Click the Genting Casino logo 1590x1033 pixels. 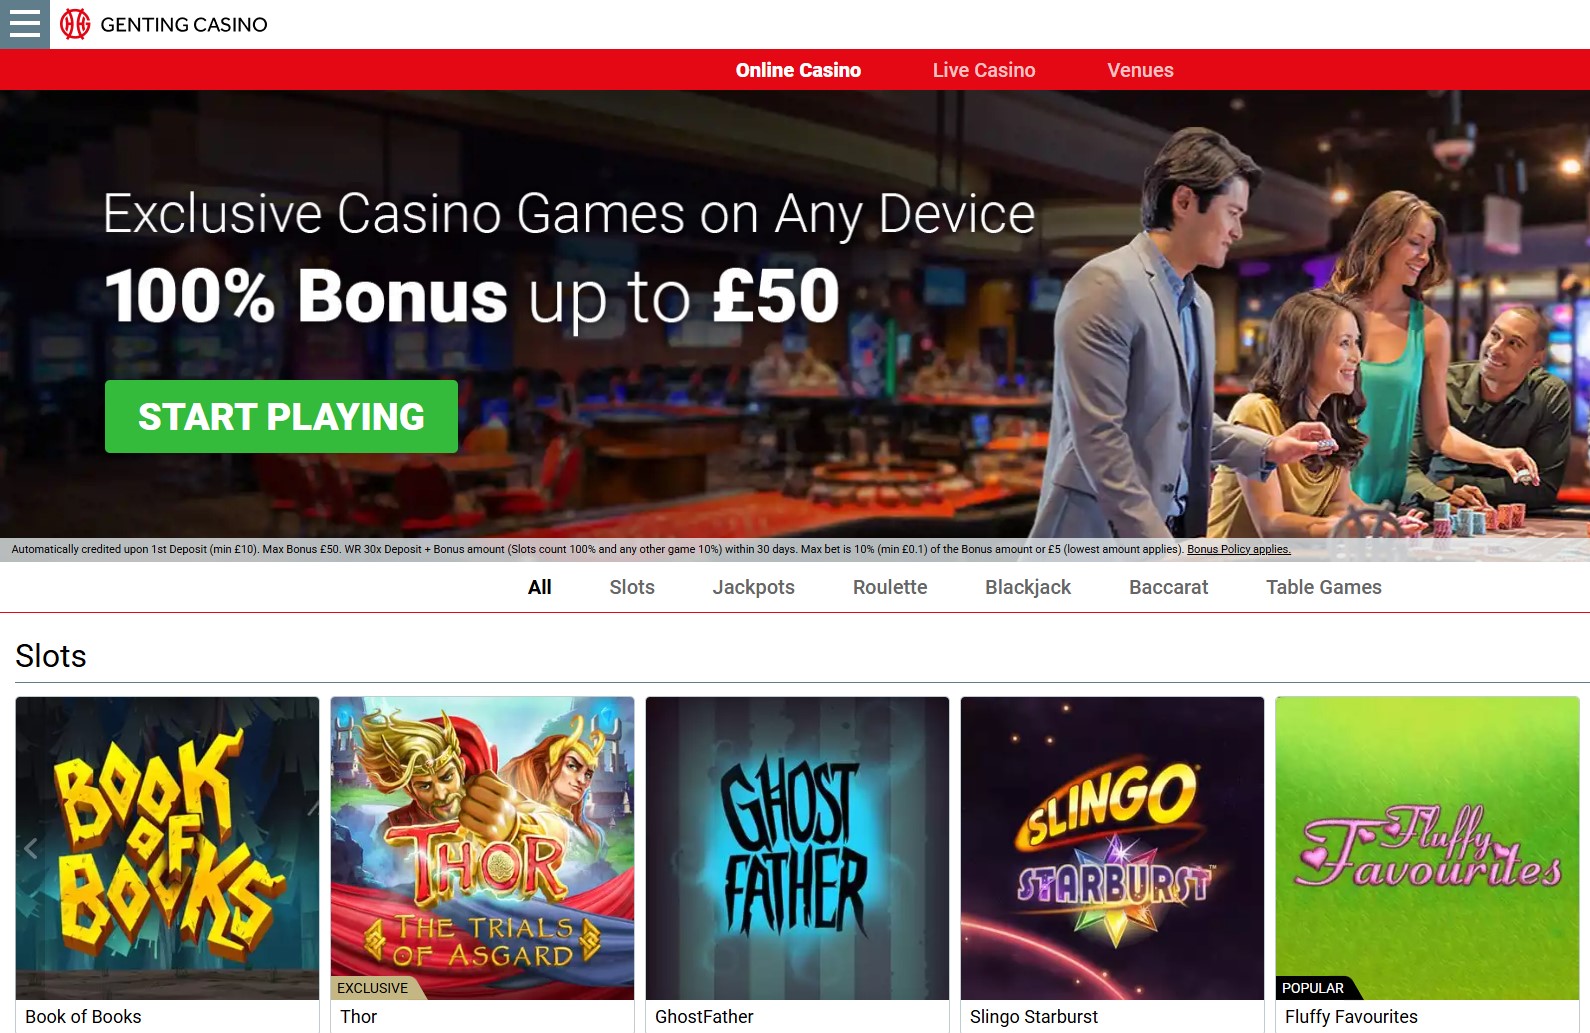(164, 24)
